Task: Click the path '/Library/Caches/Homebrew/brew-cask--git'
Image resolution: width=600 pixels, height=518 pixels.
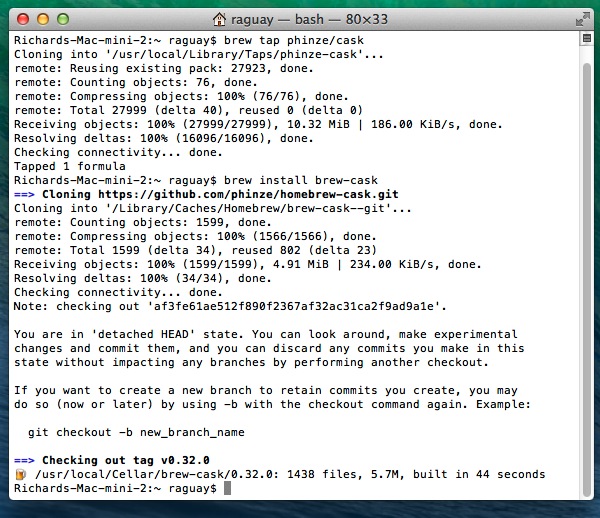Action: coord(248,209)
